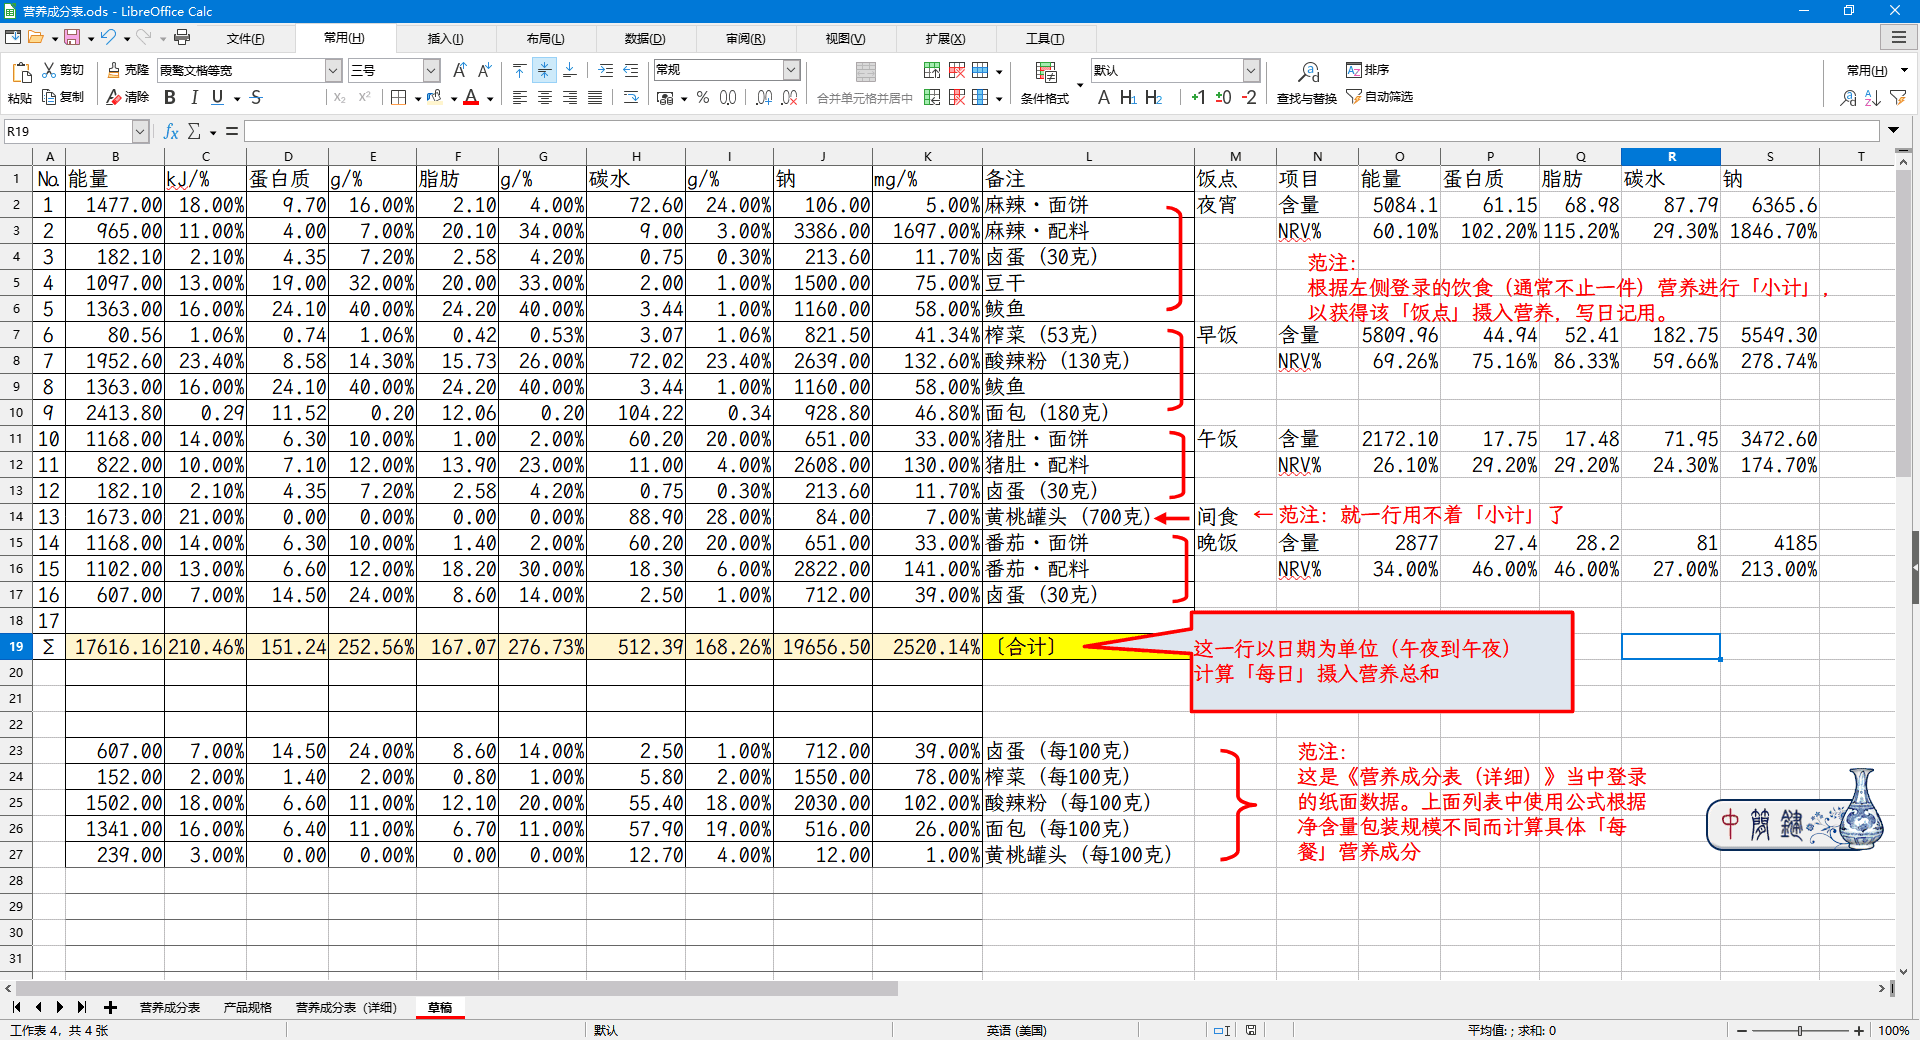The width and height of the screenshot is (1920, 1040).
Task: Click the zoom slider in status bar
Action: pos(1800,1030)
